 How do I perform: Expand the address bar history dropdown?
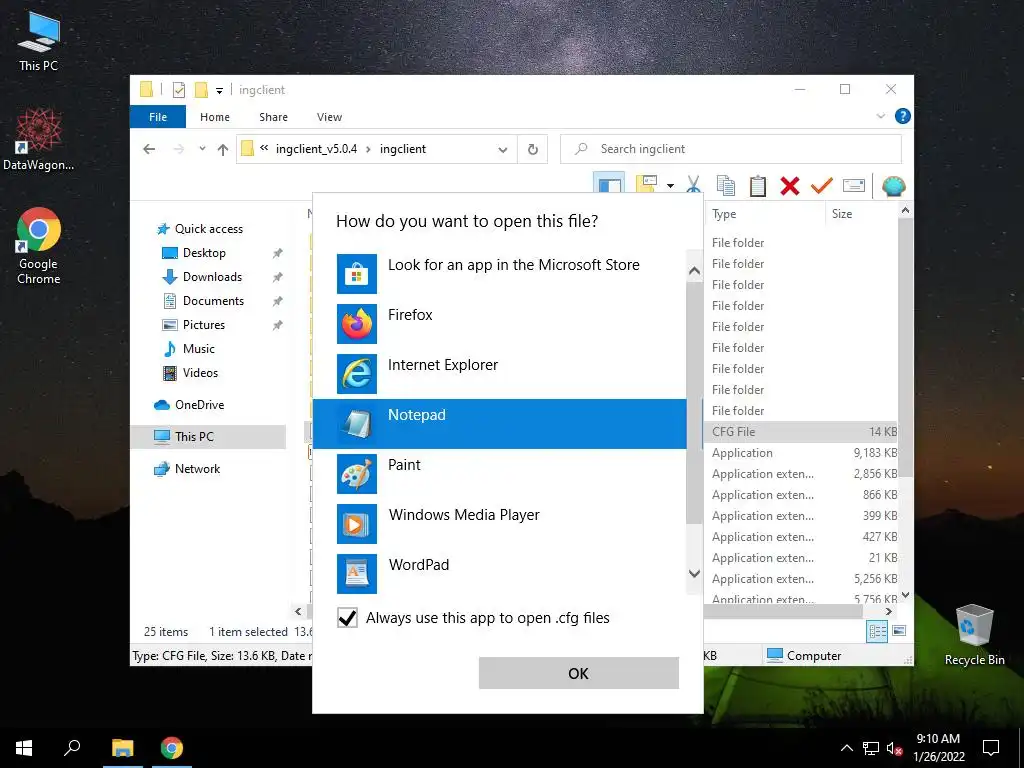tap(503, 150)
